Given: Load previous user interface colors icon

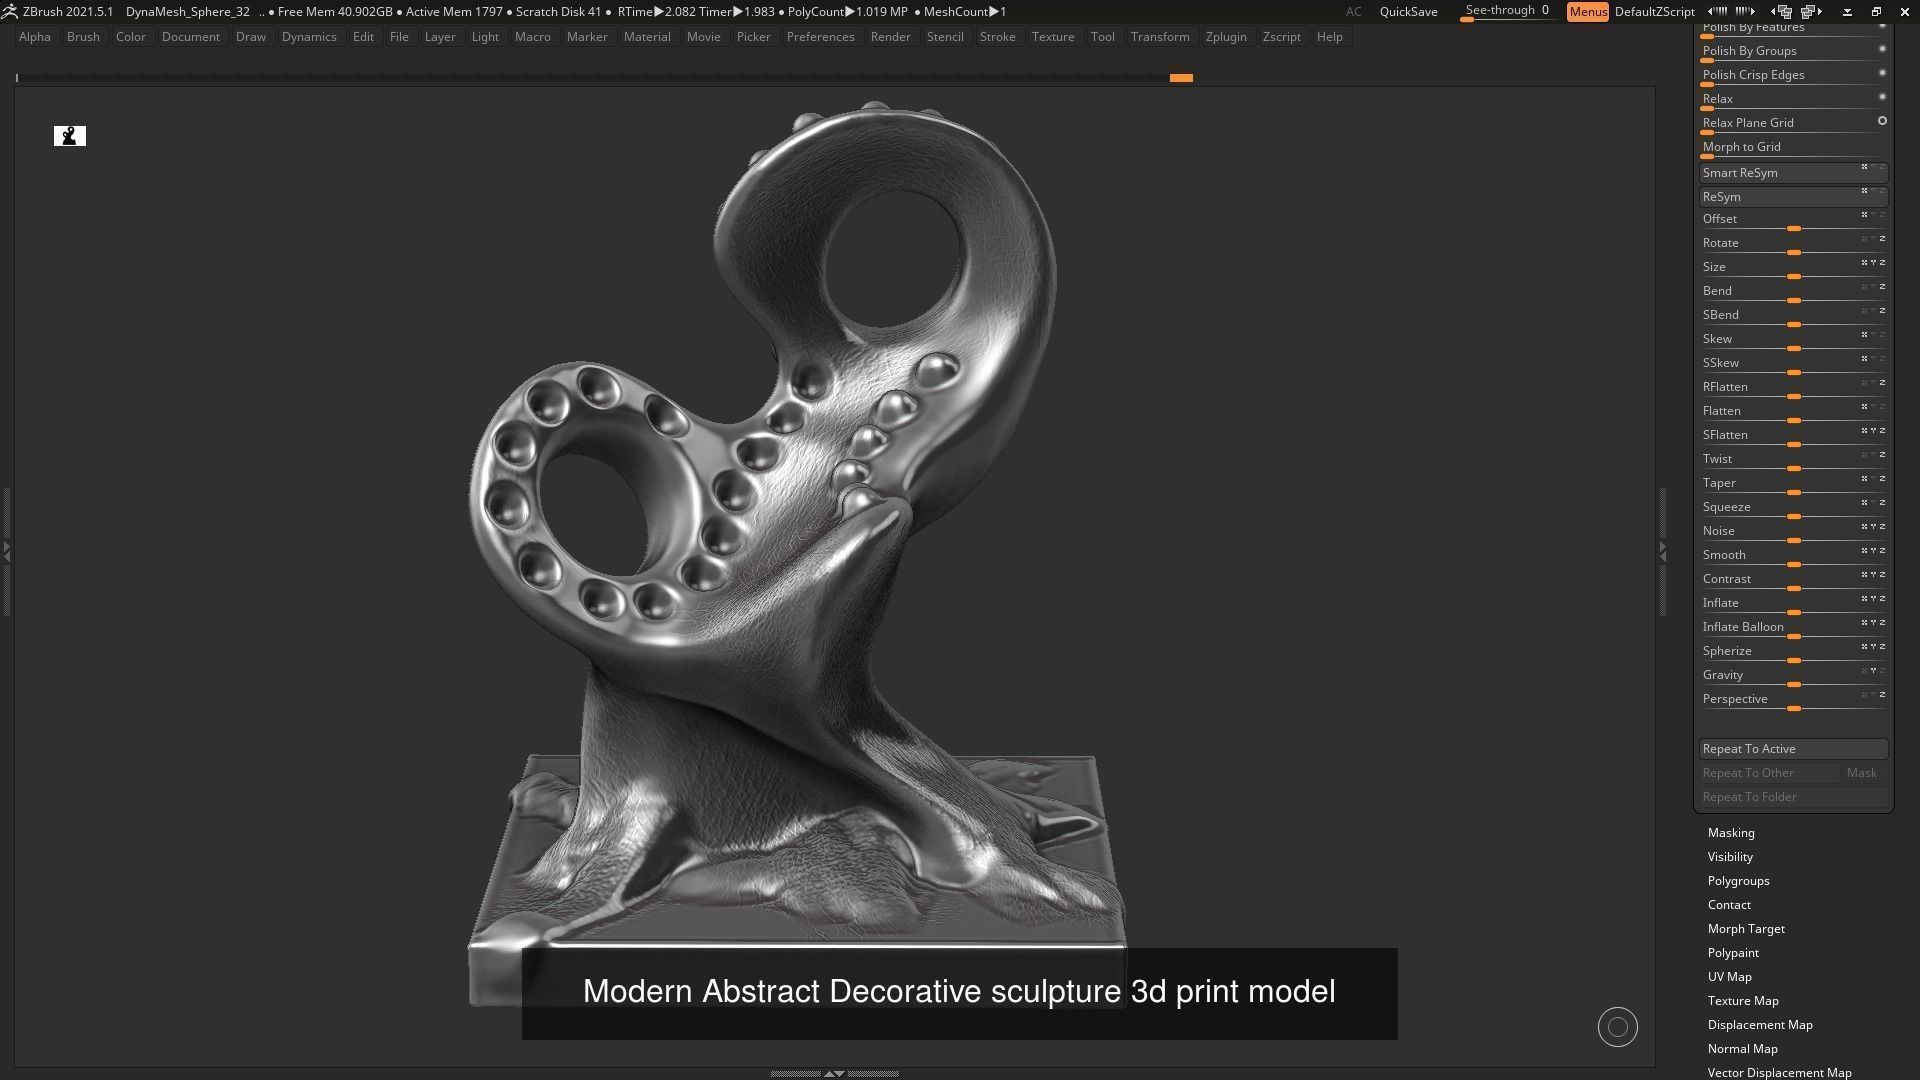Looking at the screenshot, I should pyautogui.click(x=1717, y=11).
